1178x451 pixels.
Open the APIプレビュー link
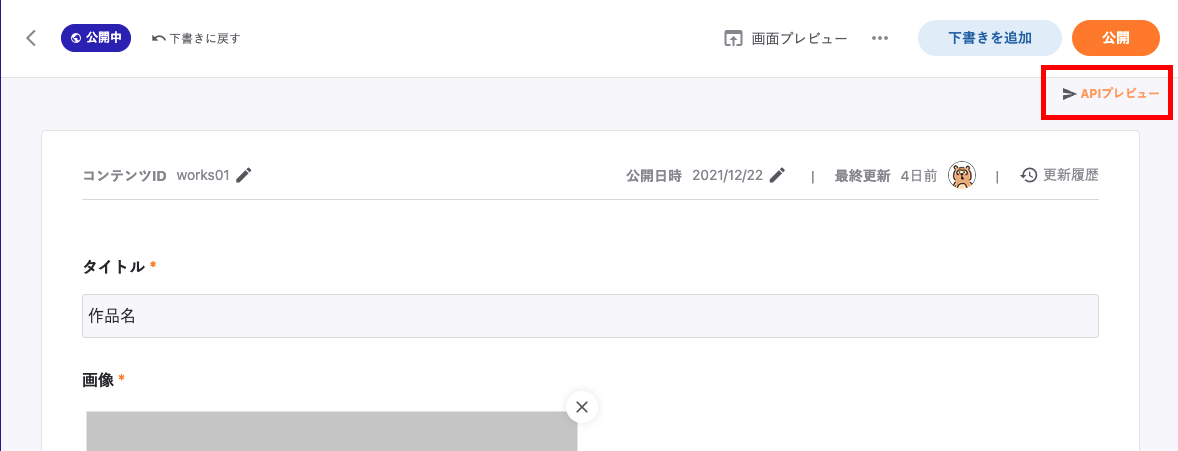(x=1111, y=93)
